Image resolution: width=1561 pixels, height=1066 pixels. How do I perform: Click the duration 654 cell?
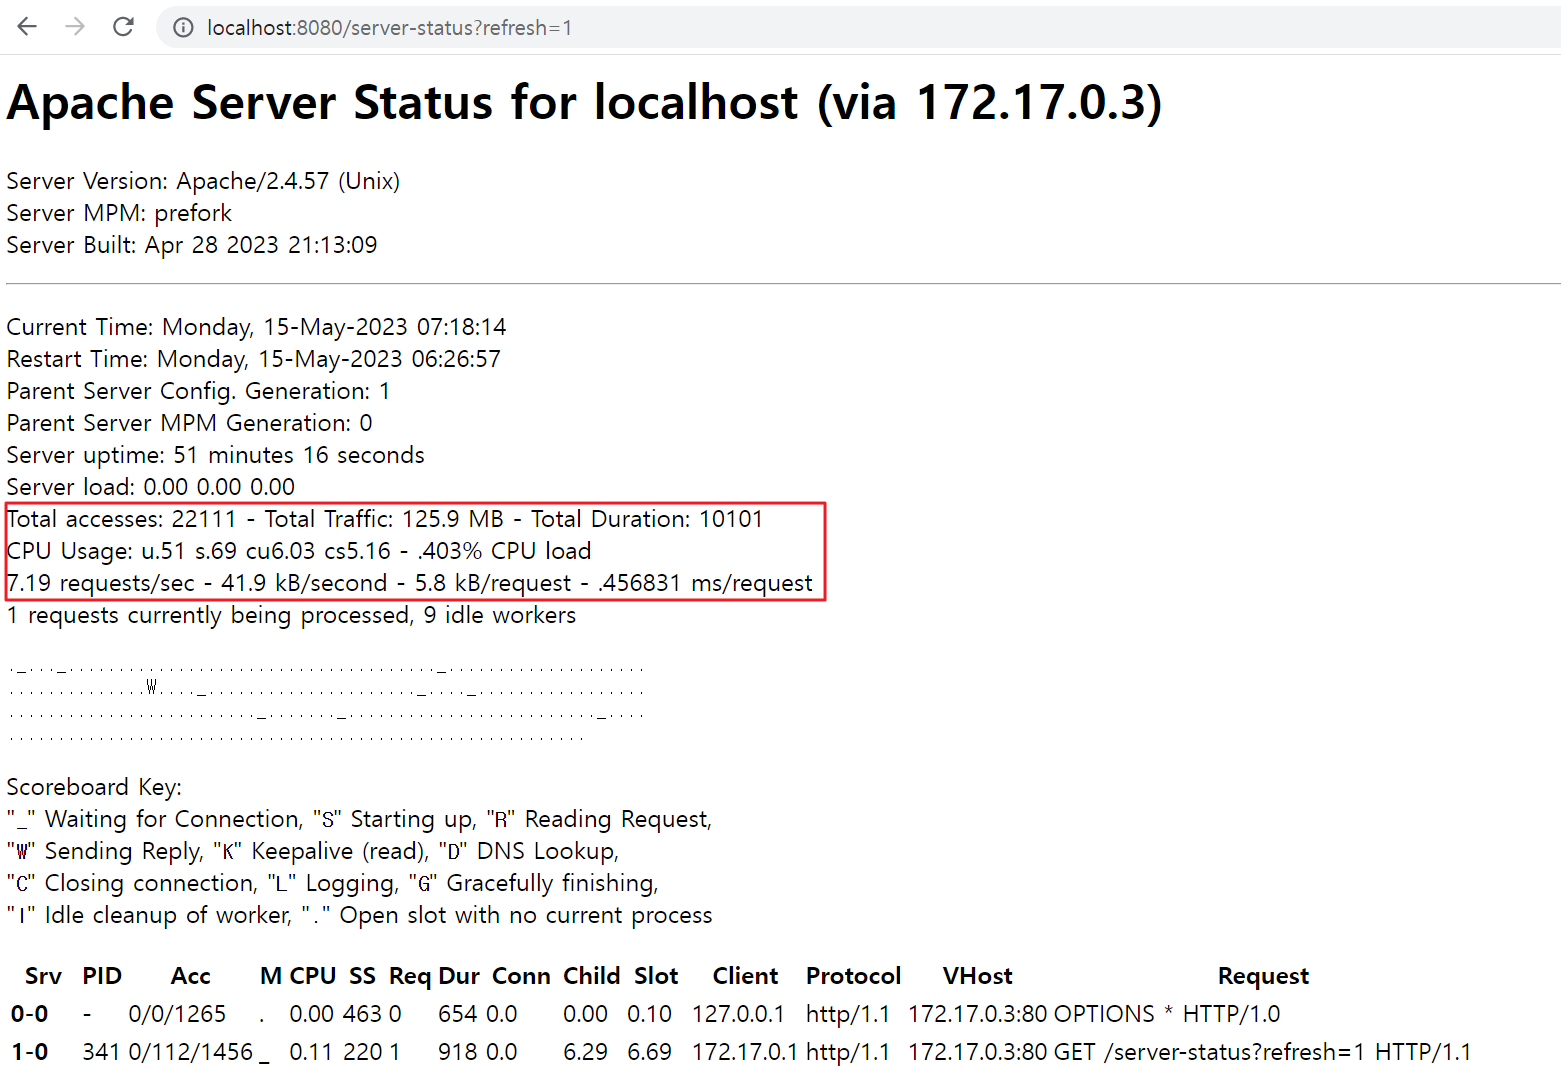[457, 1014]
